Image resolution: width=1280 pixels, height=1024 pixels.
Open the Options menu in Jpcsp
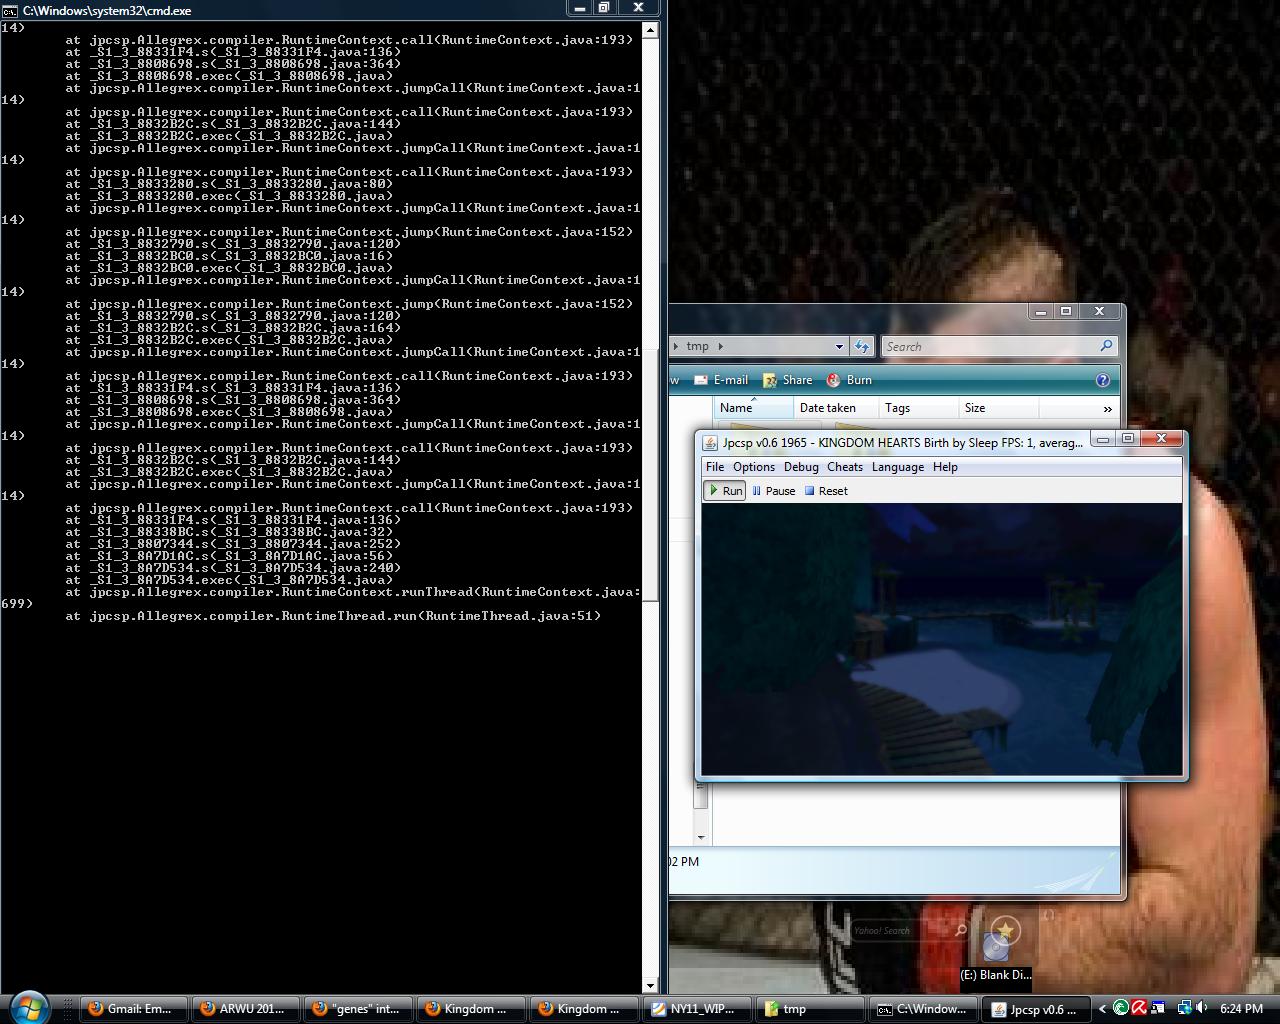[x=754, y=467]
